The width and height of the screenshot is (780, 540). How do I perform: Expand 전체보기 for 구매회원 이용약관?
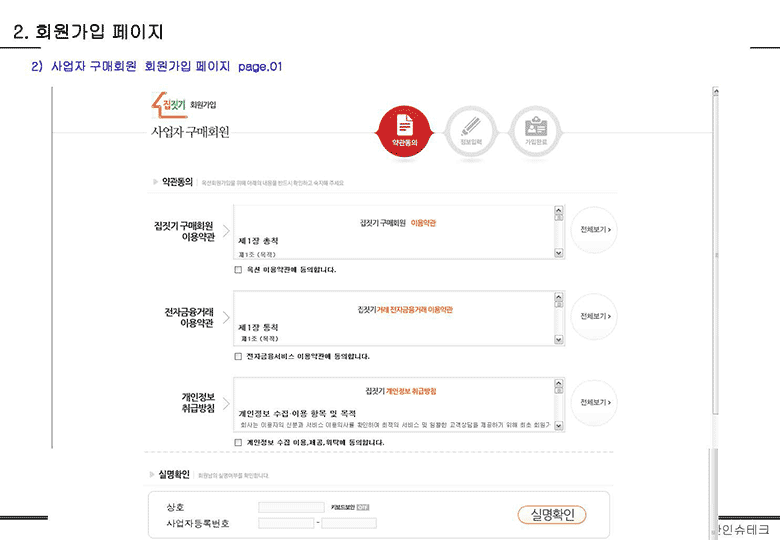[595, 230]
